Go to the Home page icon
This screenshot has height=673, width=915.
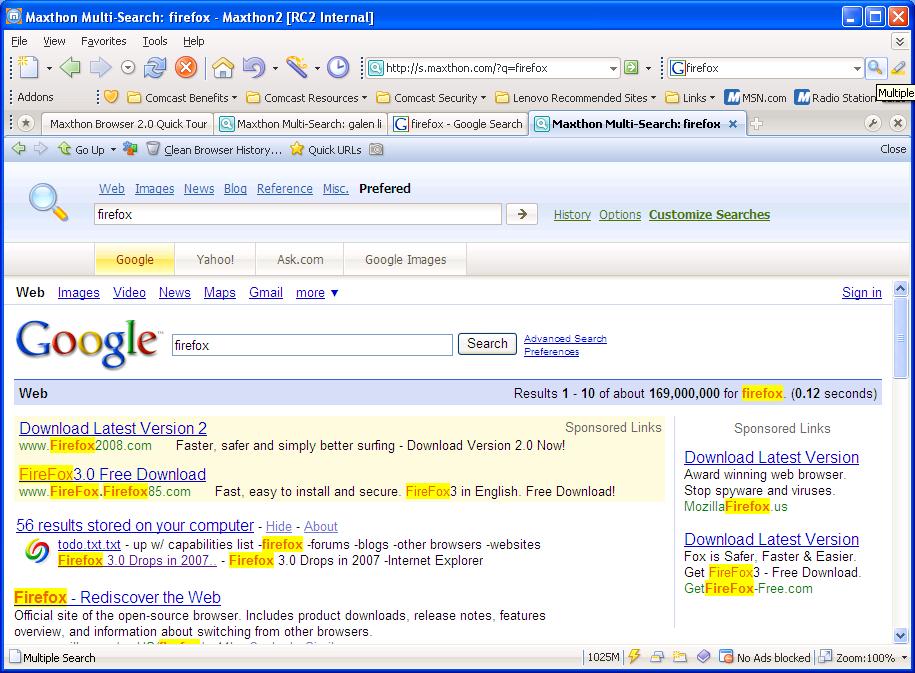[223, 68]
